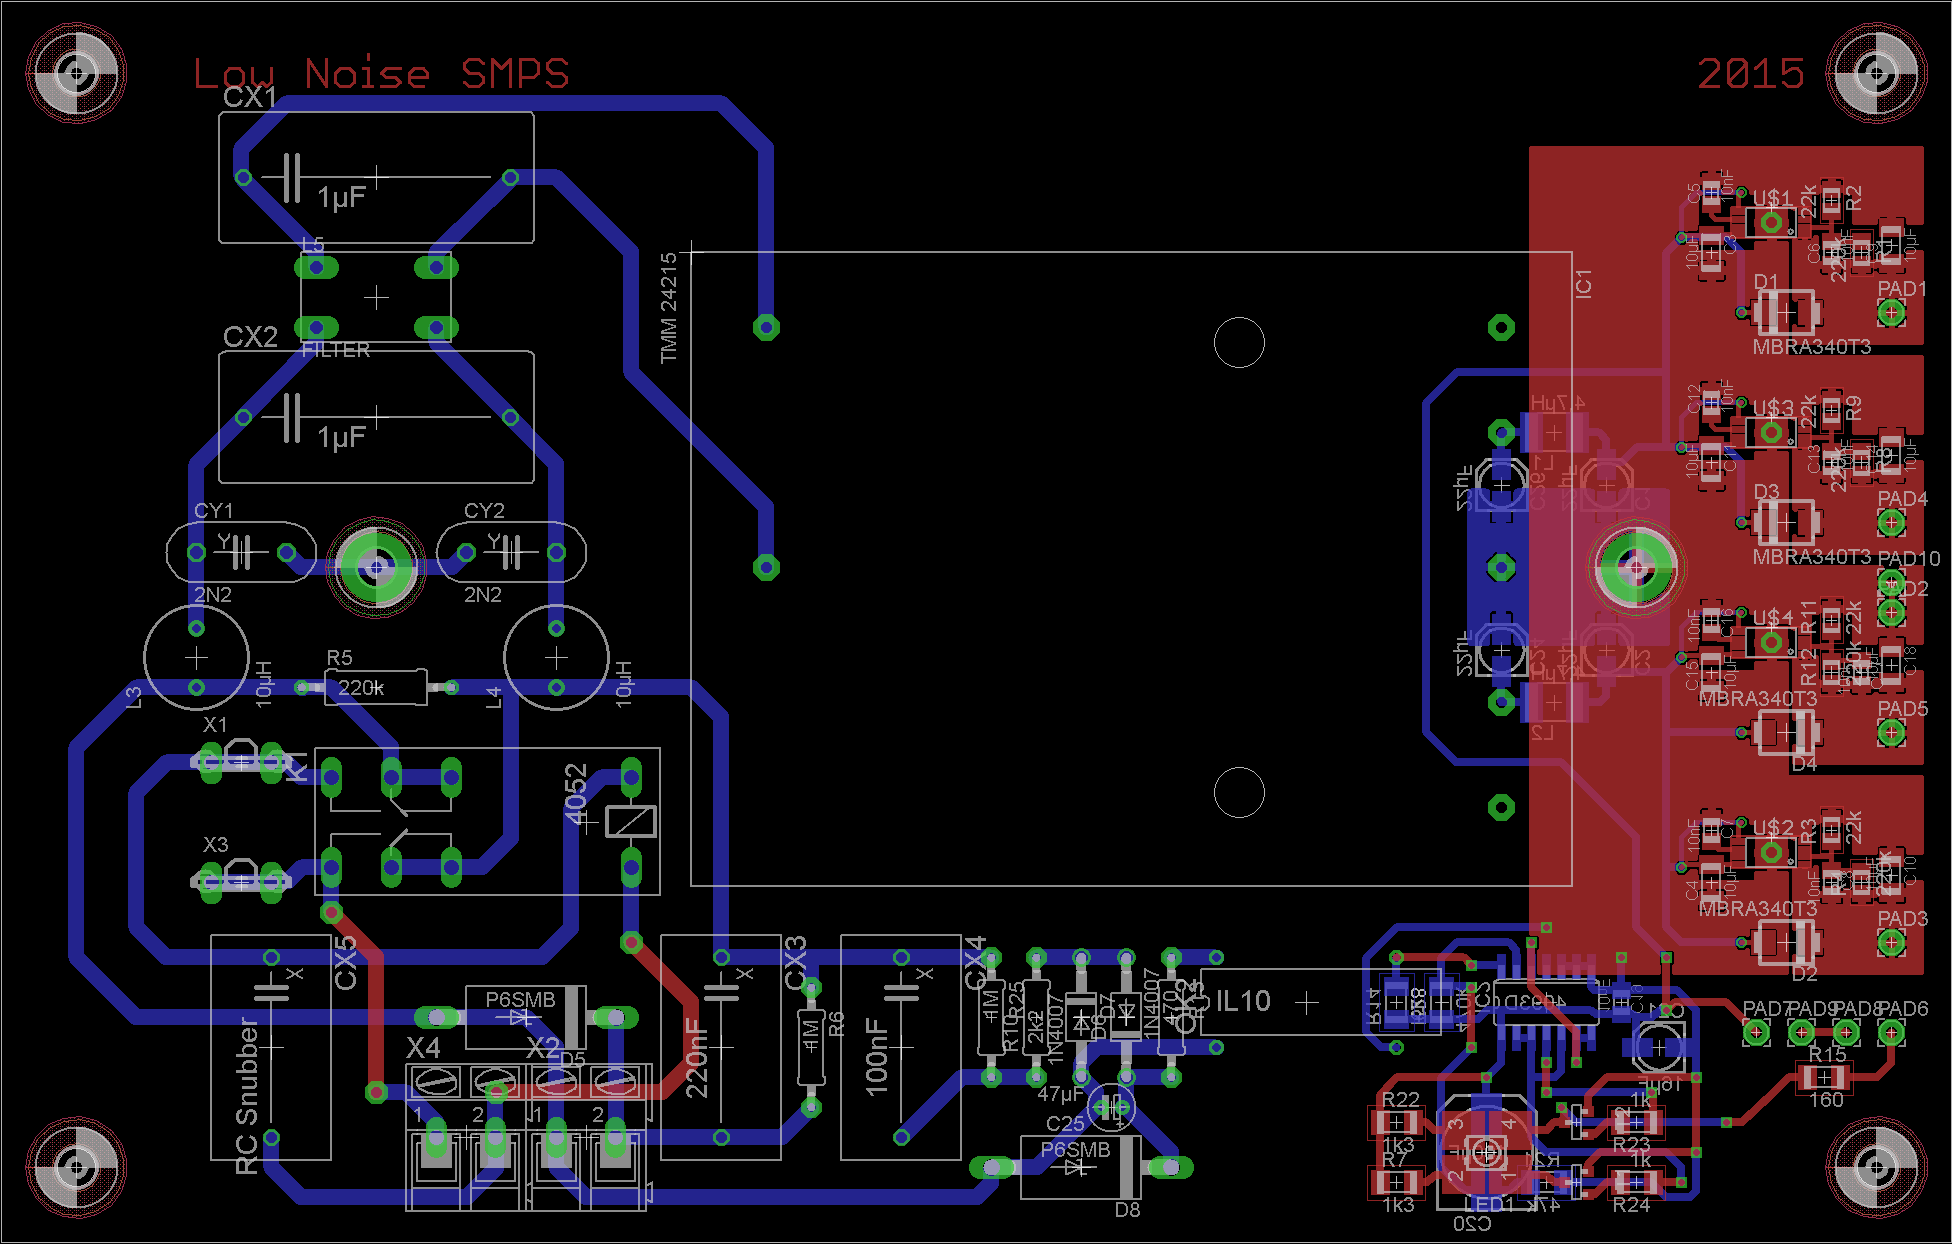Click the U$1 component label

pyautogui.click(x=1773, y=197)
